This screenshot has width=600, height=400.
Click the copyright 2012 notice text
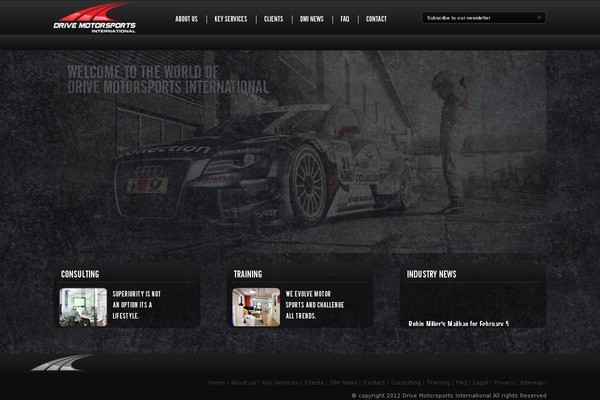tap(449, 395)
